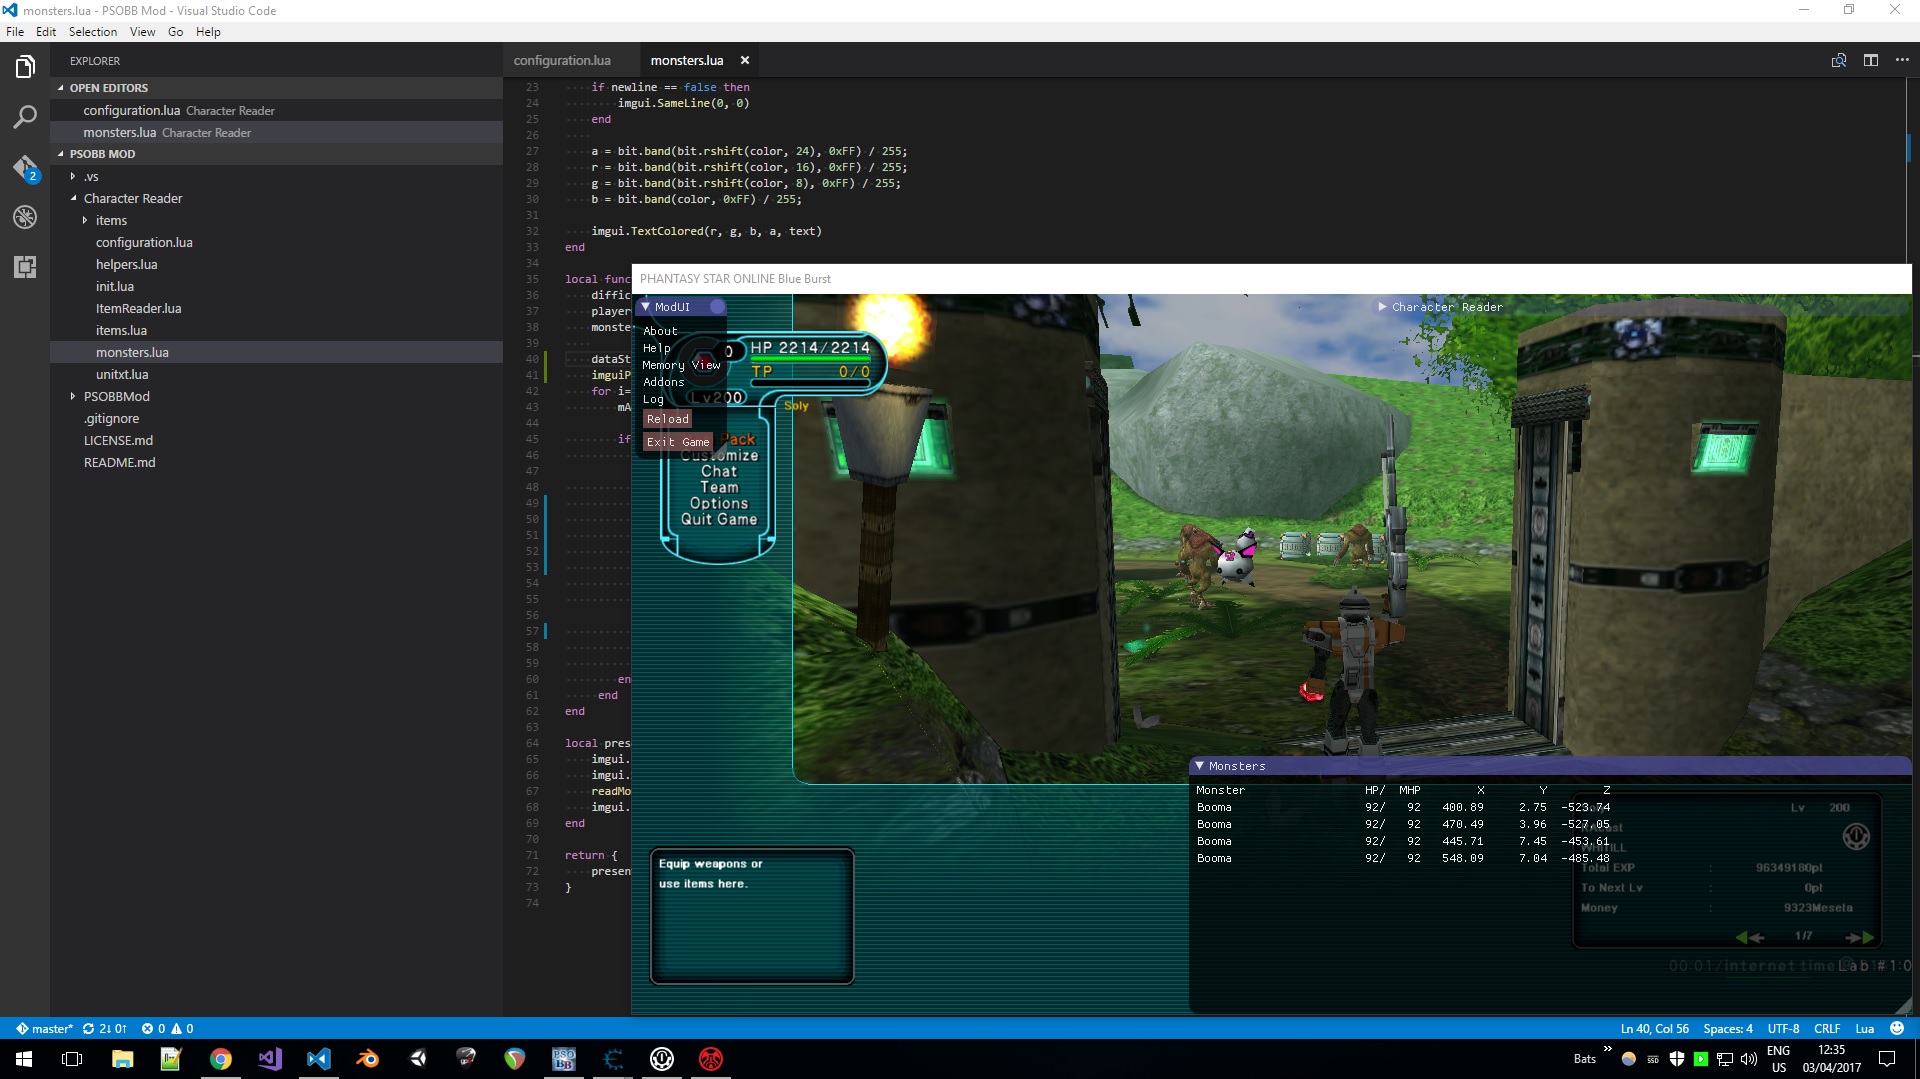This screenshot has height=1079, width=1920.
Task: Switch to the configuration.lua tab
Action: (x=562, y=60)
